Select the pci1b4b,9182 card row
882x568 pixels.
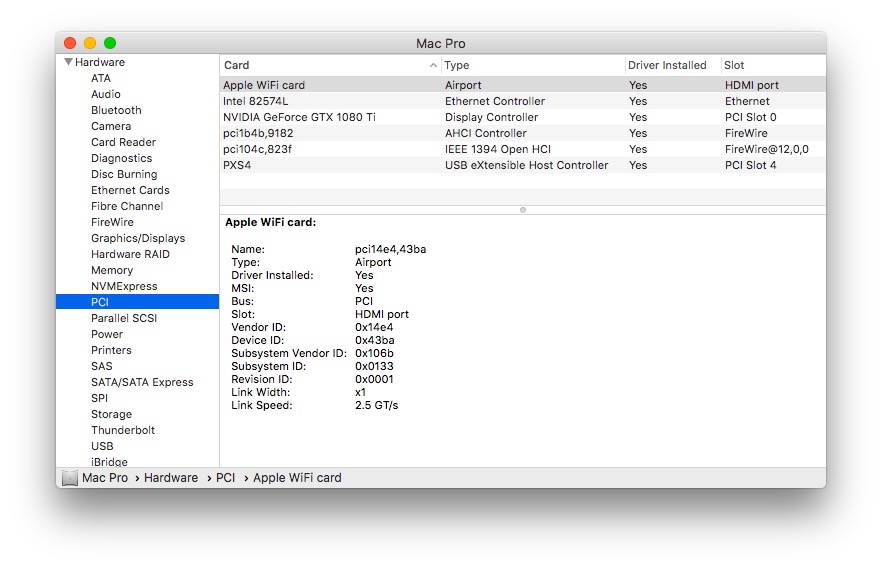[x=523, y=133]
